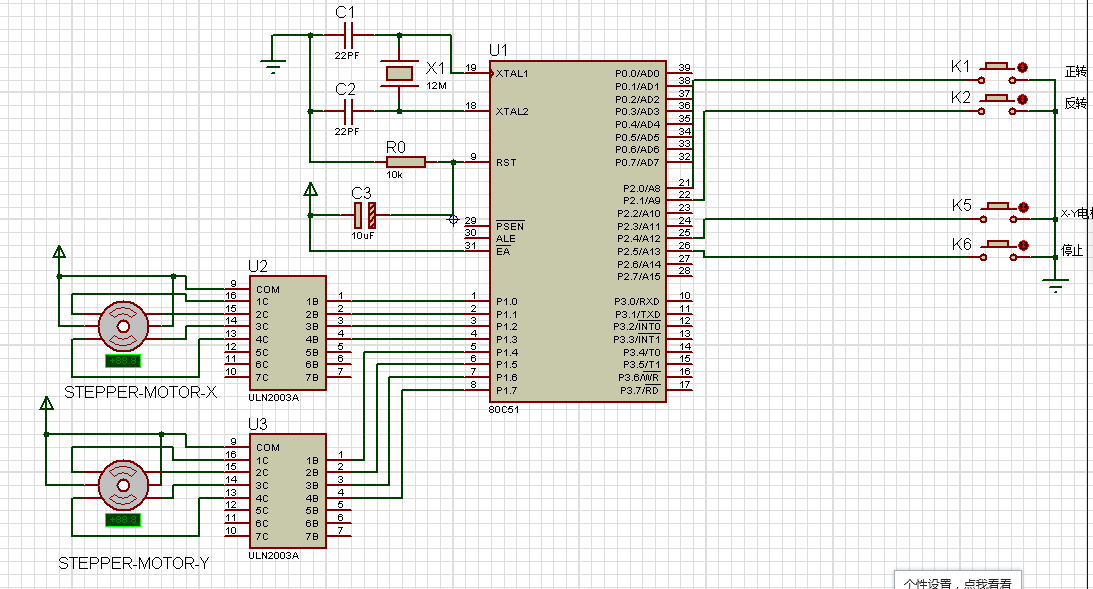Click the K5 reference label

click(962, 206)
